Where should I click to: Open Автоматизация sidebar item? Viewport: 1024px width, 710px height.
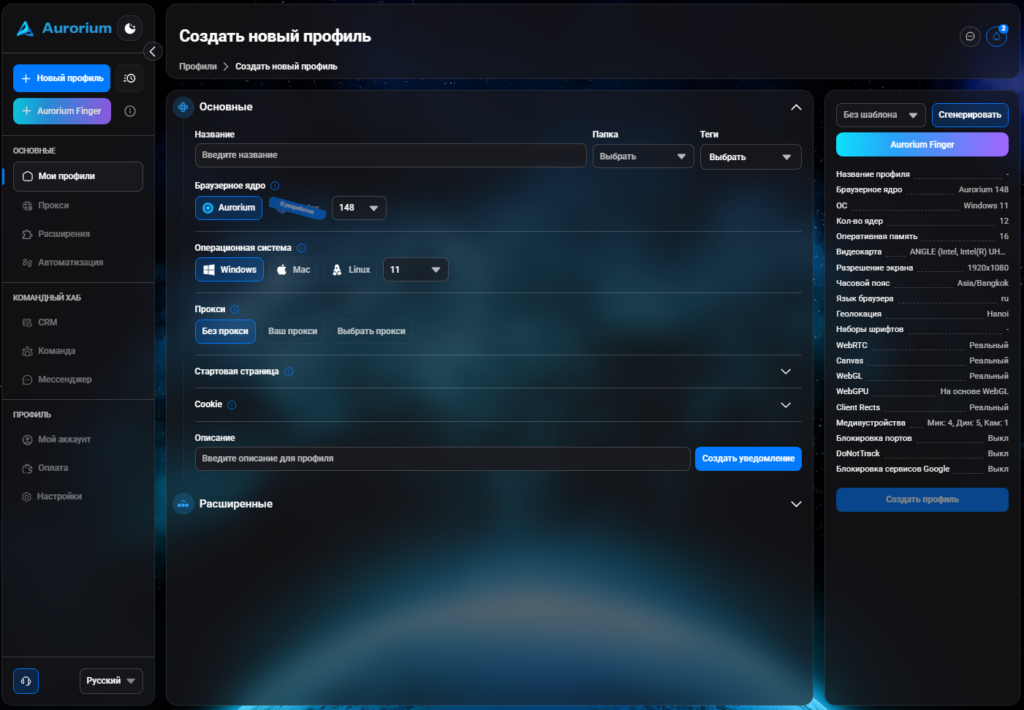(x=78, y=263)
